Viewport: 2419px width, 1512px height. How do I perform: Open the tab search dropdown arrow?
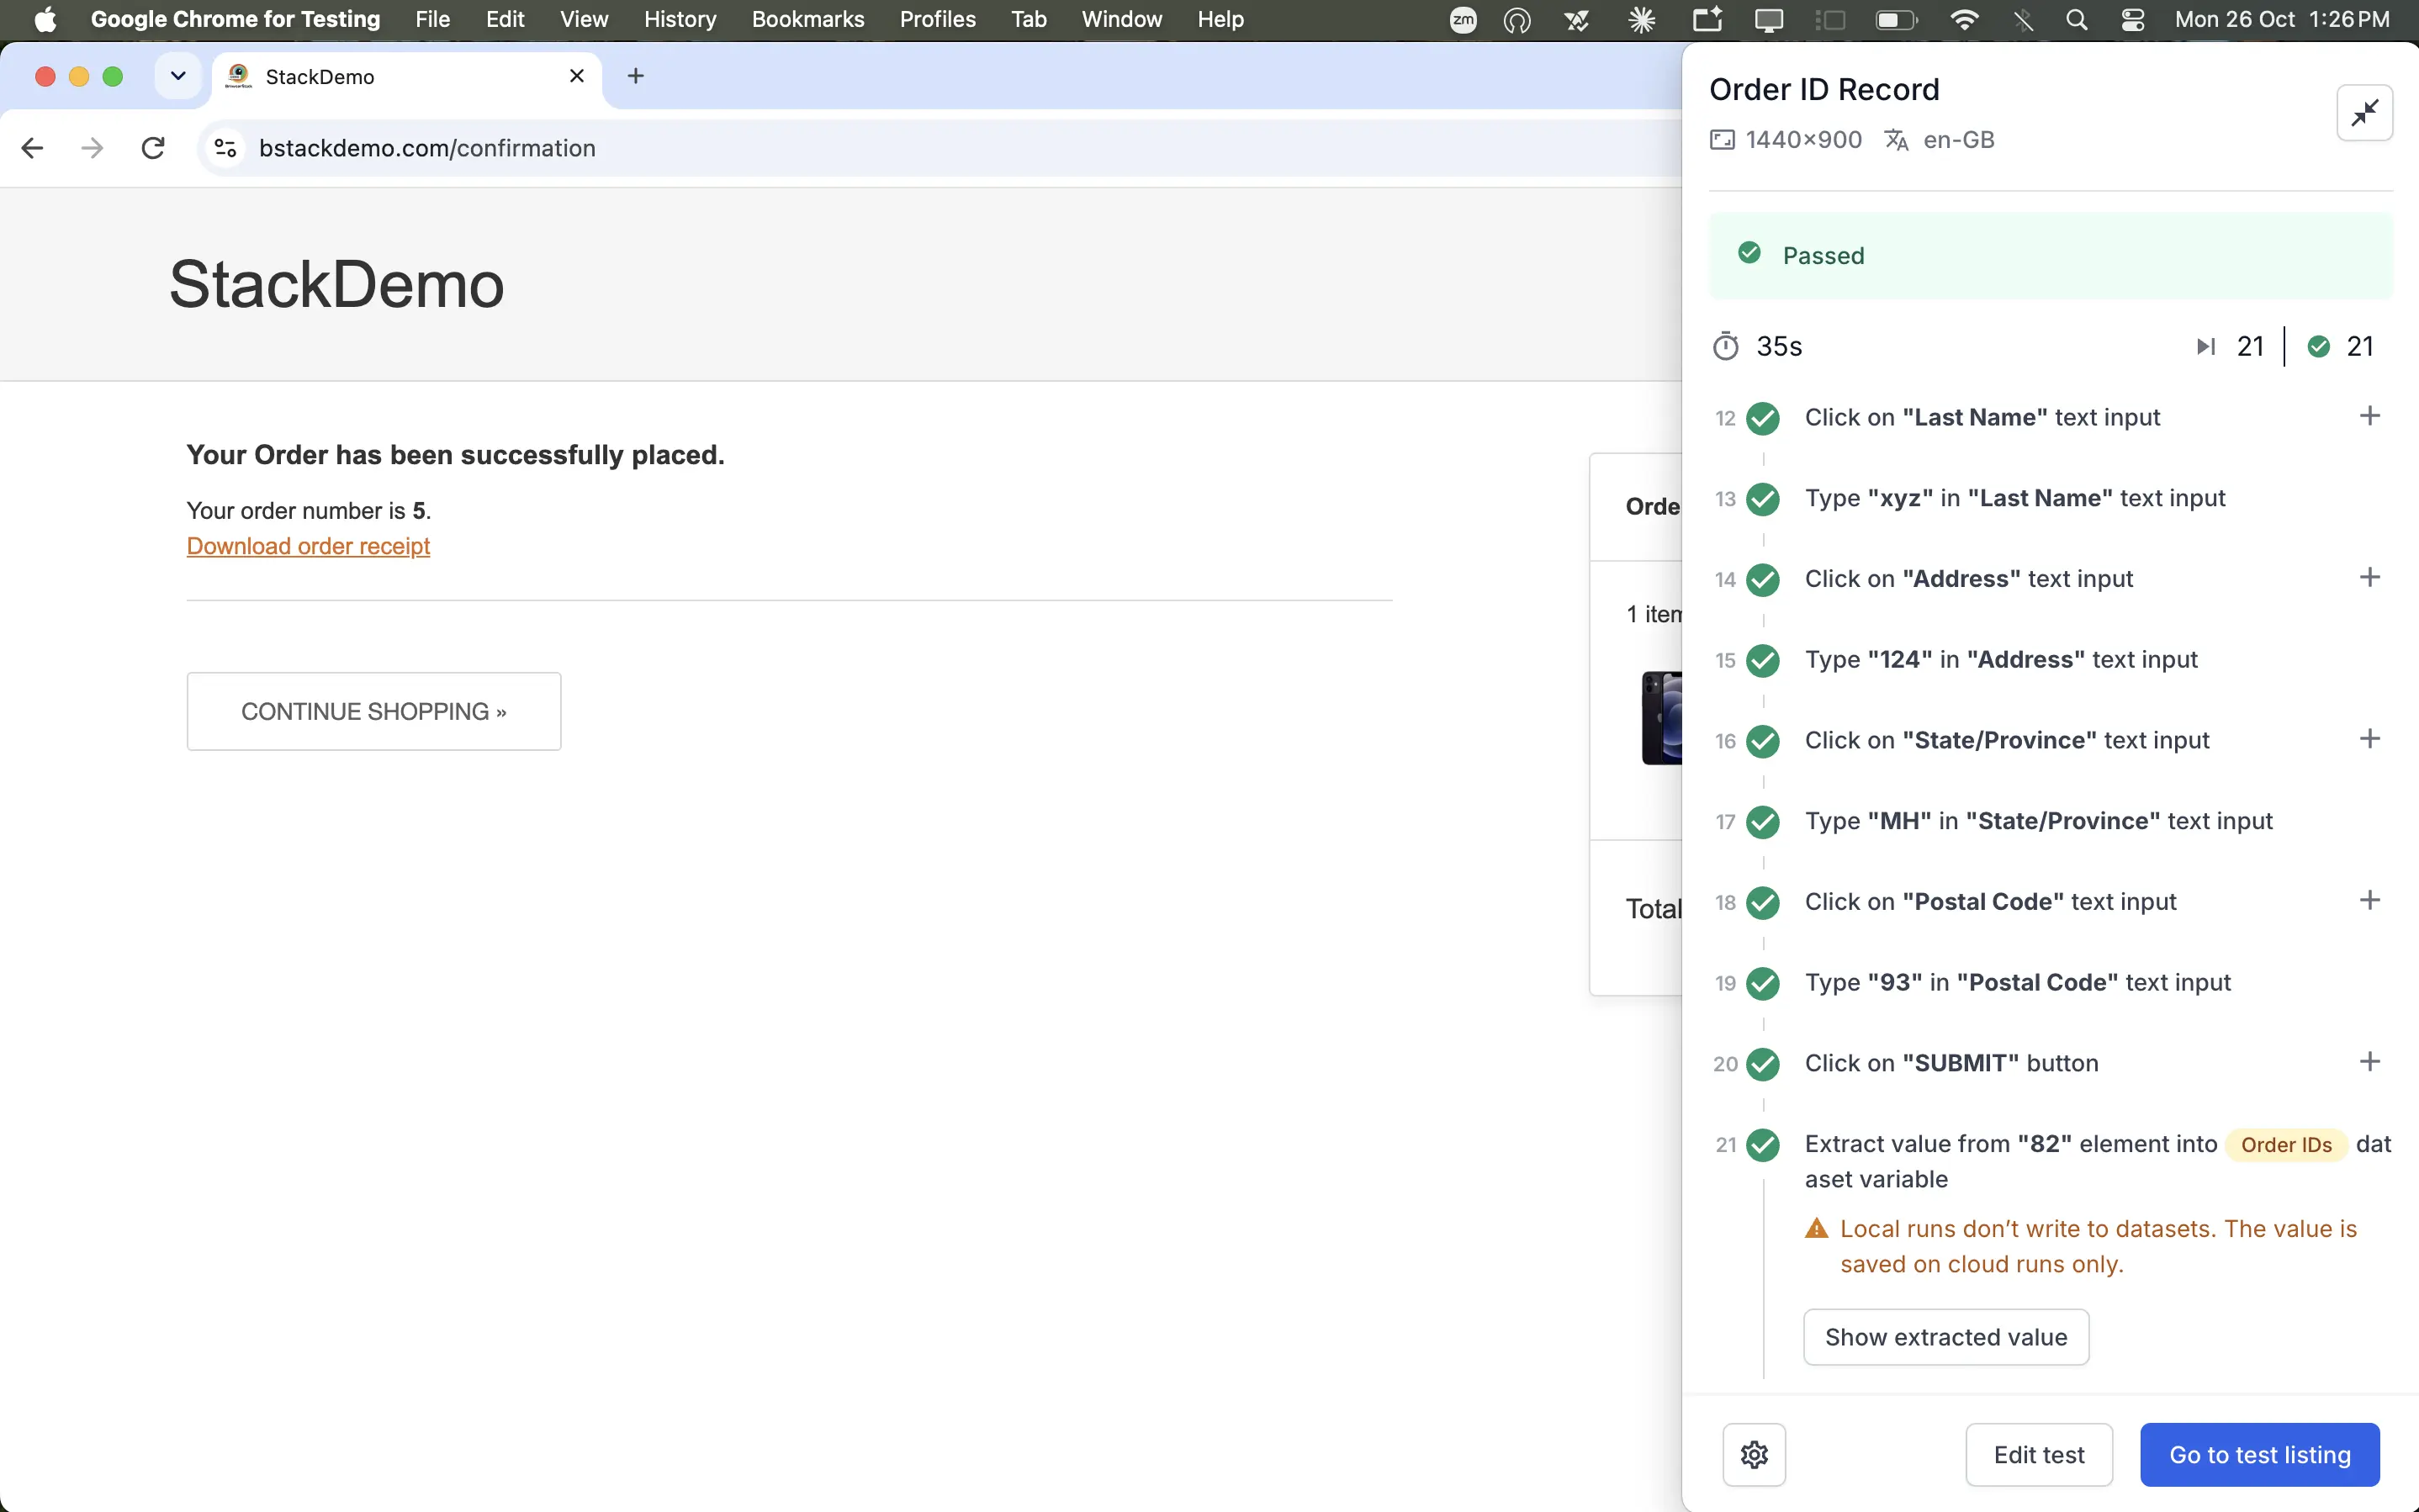coord(178,76)
